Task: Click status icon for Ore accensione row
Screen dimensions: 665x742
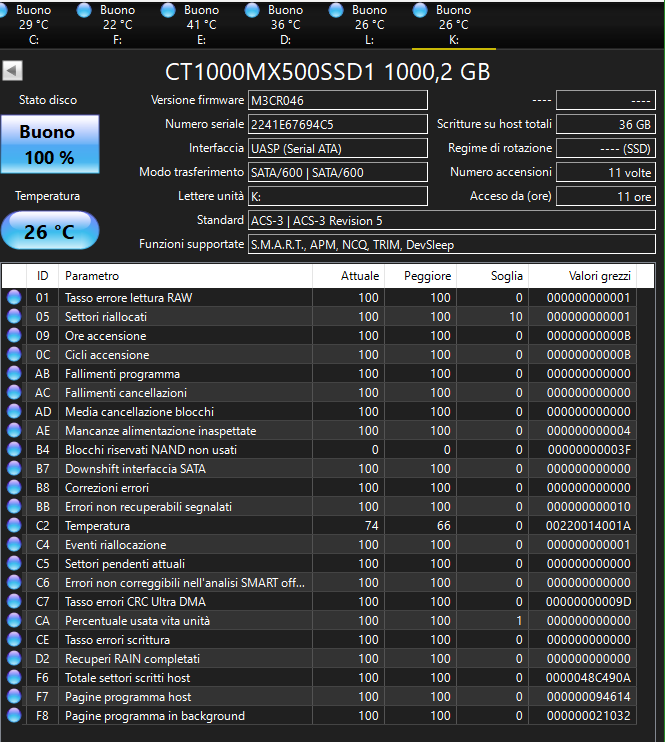Action: click(x=14, y=336)
